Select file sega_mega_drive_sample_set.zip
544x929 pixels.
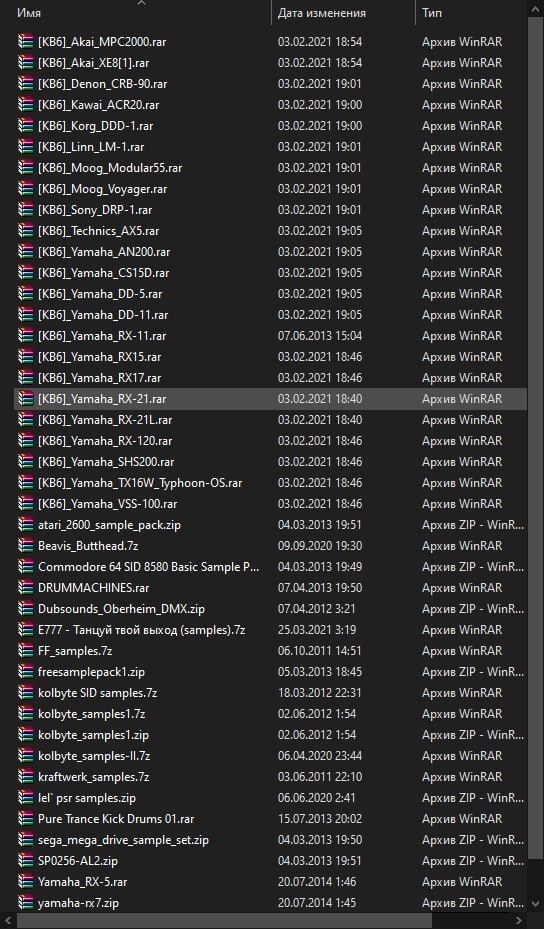coord(123,840)
